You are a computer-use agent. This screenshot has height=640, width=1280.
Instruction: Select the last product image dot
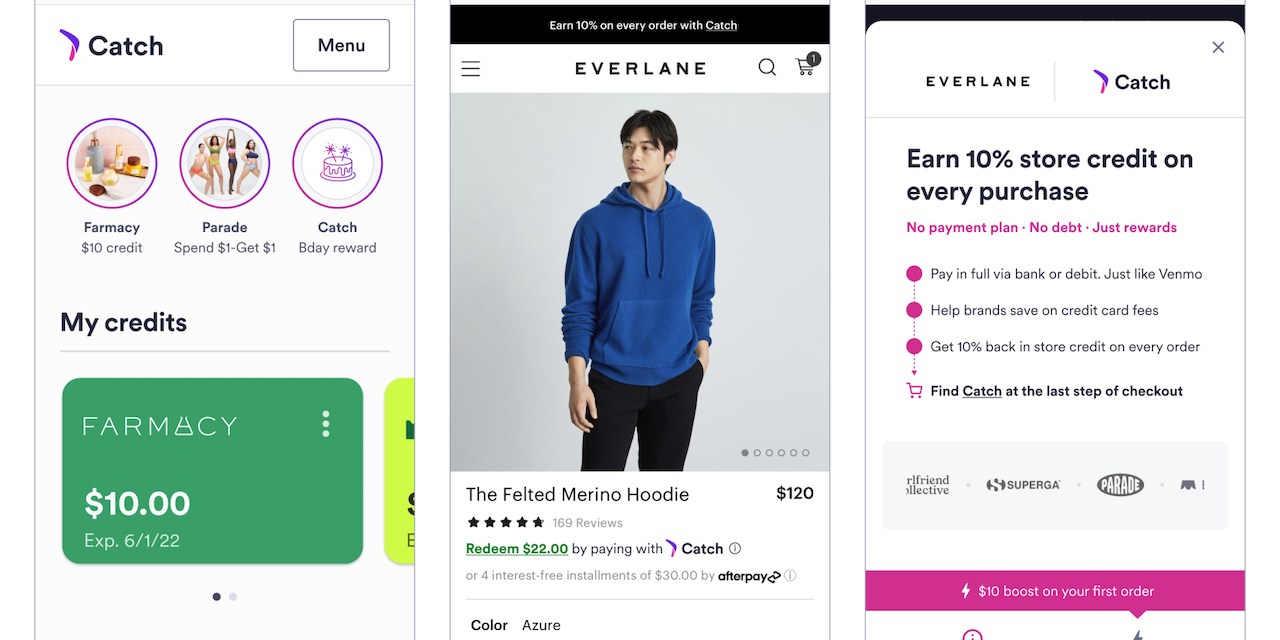(806, 453)
